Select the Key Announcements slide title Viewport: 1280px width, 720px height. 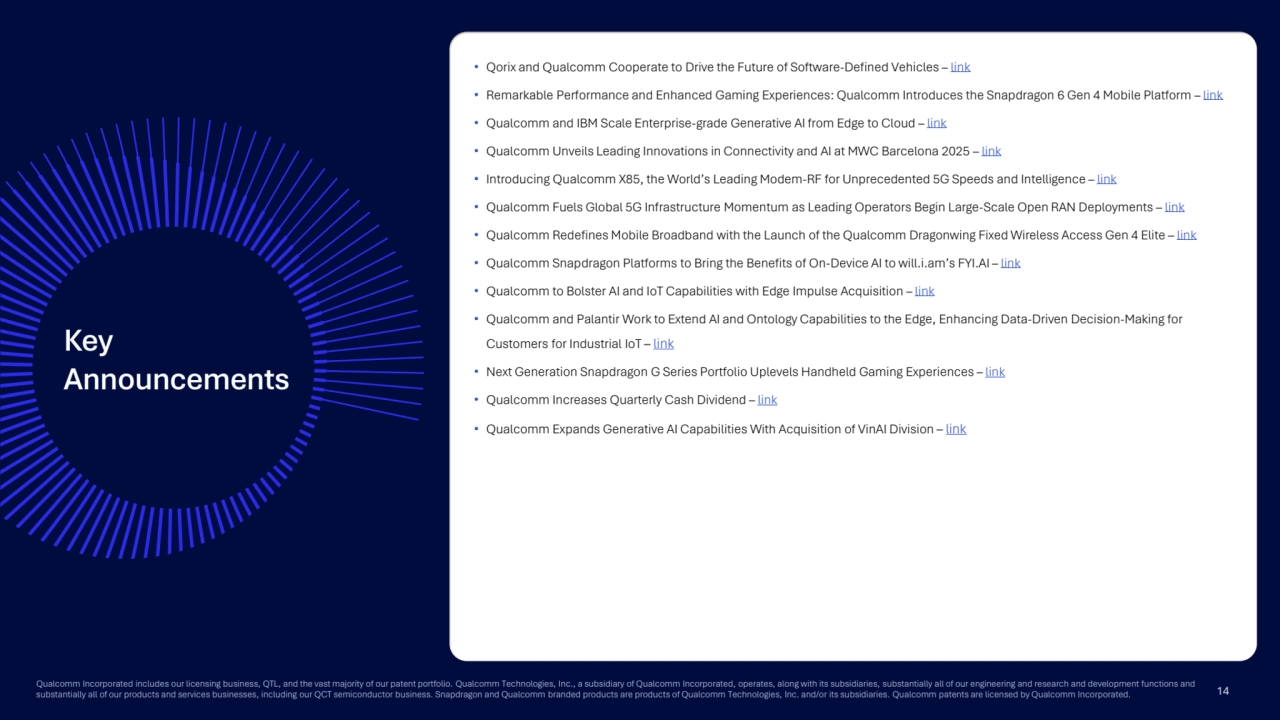(176, 360)
